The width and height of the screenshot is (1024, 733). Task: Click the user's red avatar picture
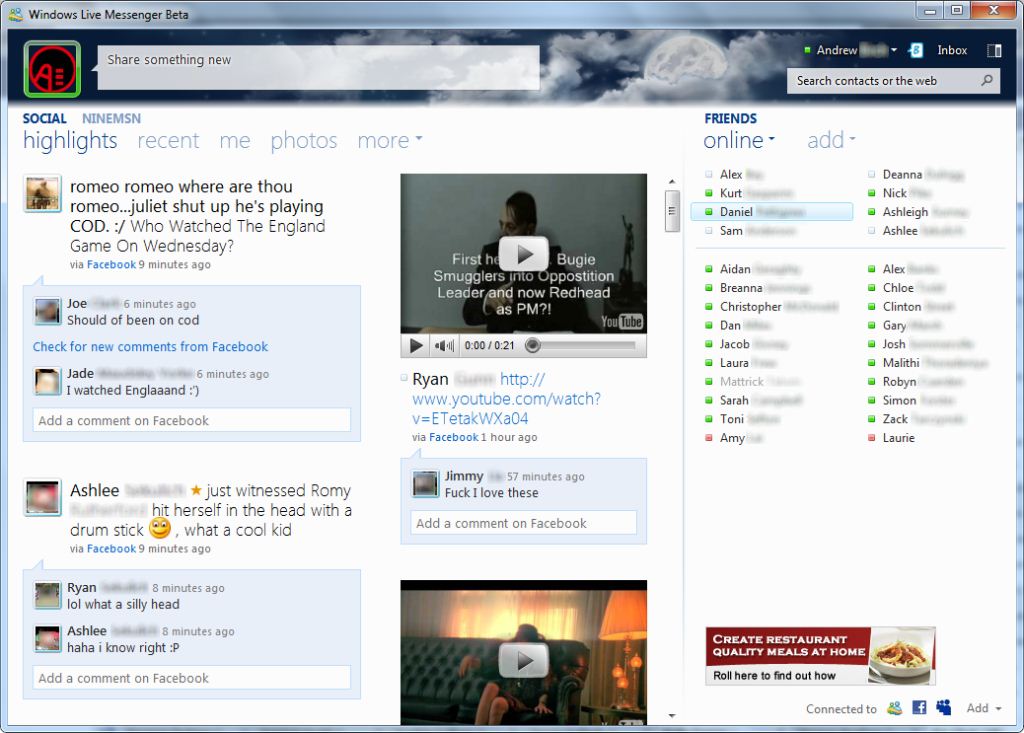coord(52,69)
